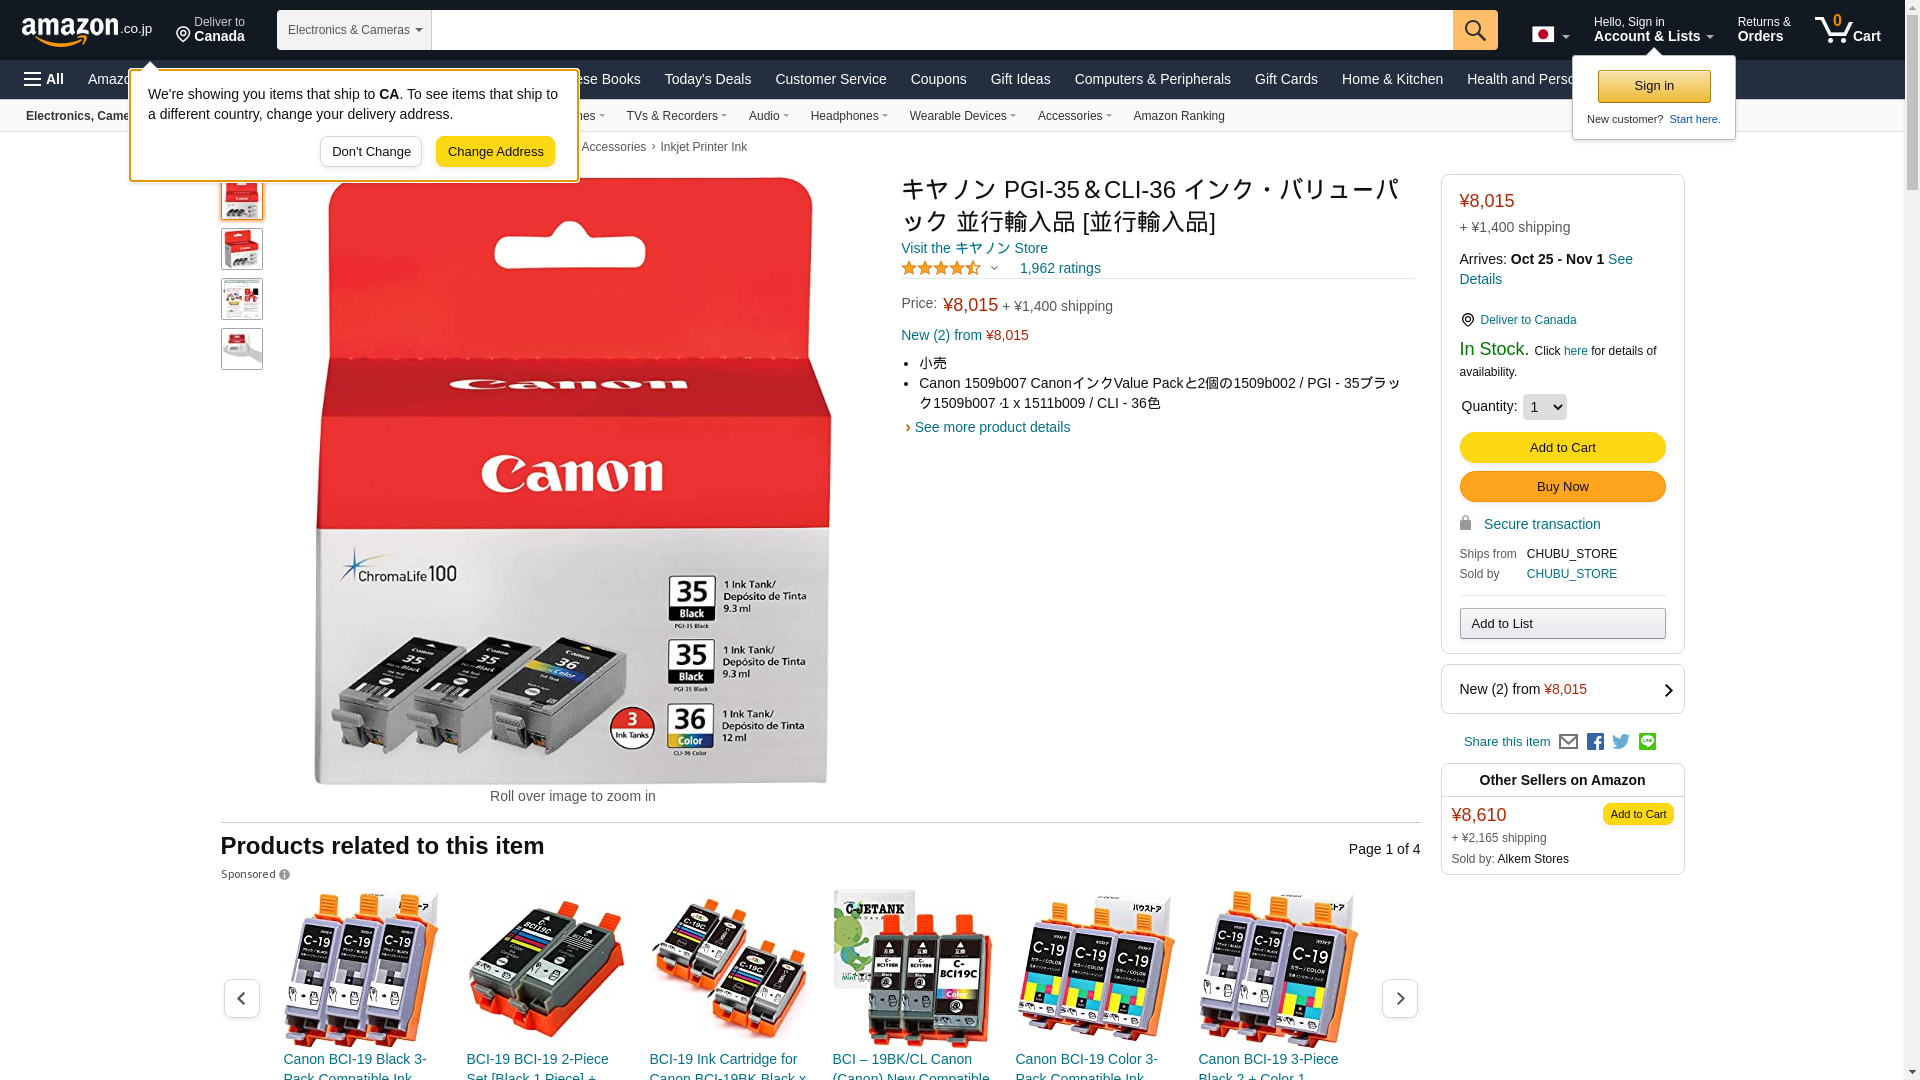Open the Quantity dropdown
Image resolution: width=1920 pixels, height=1080 pixels.
[x=1544, y=407]
